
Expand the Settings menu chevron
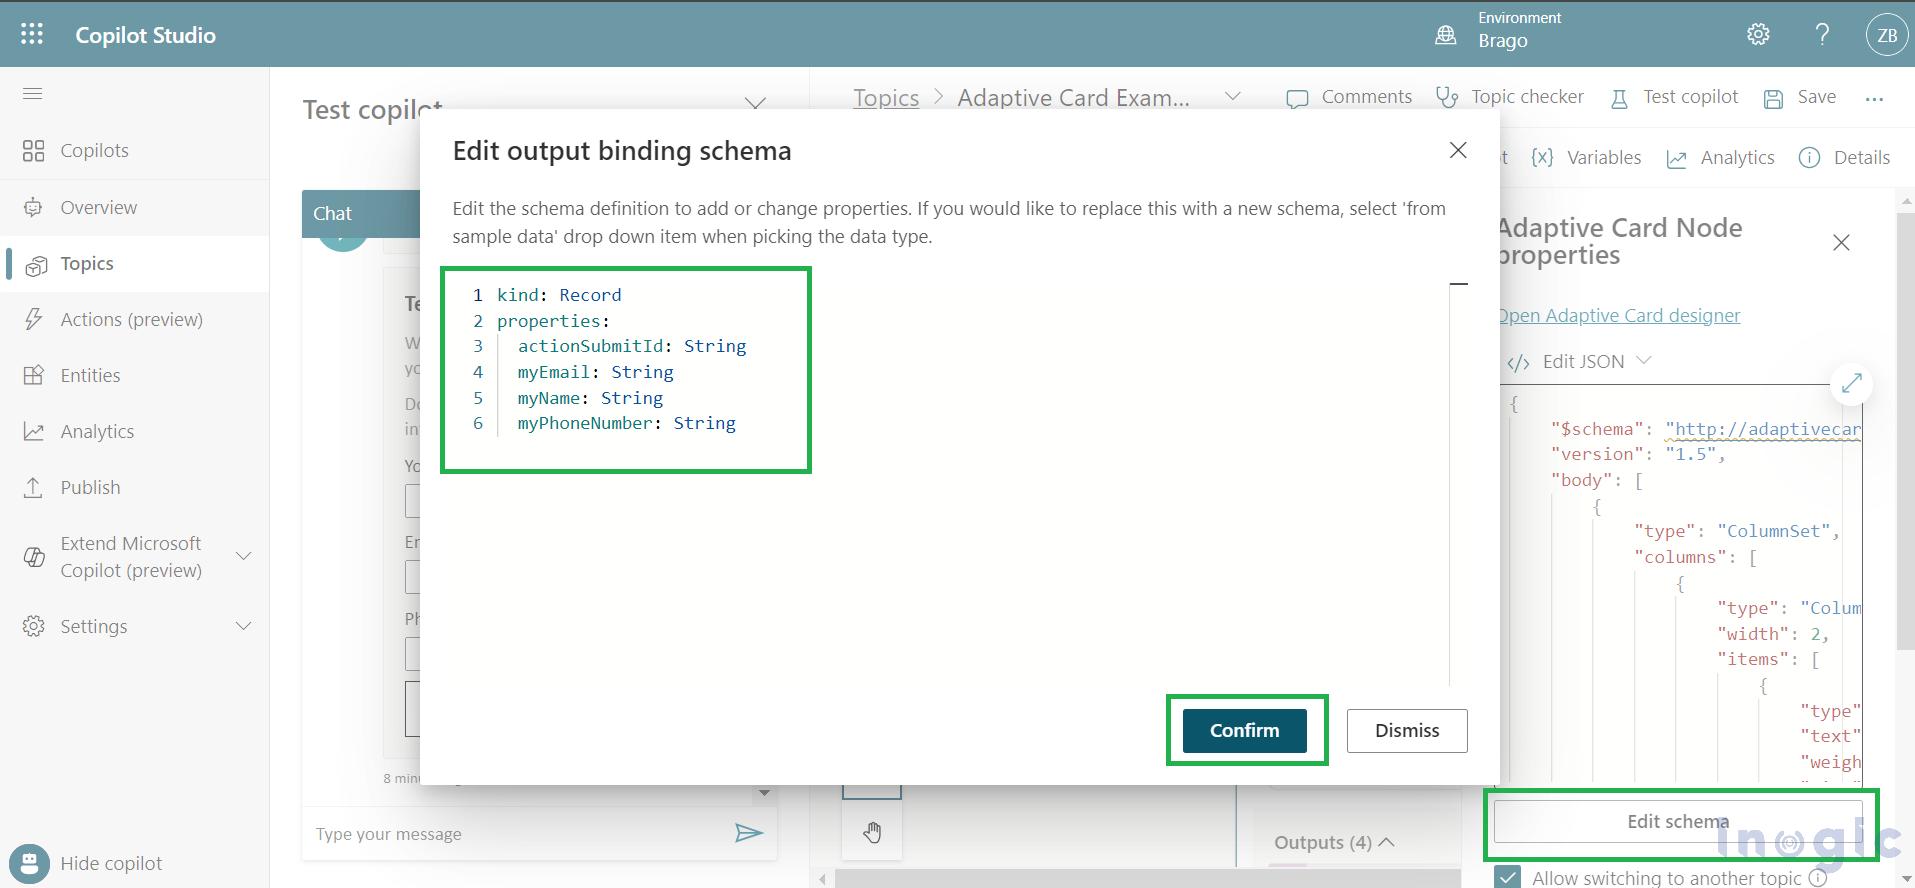pyautogui.click(x=243, y=626)
